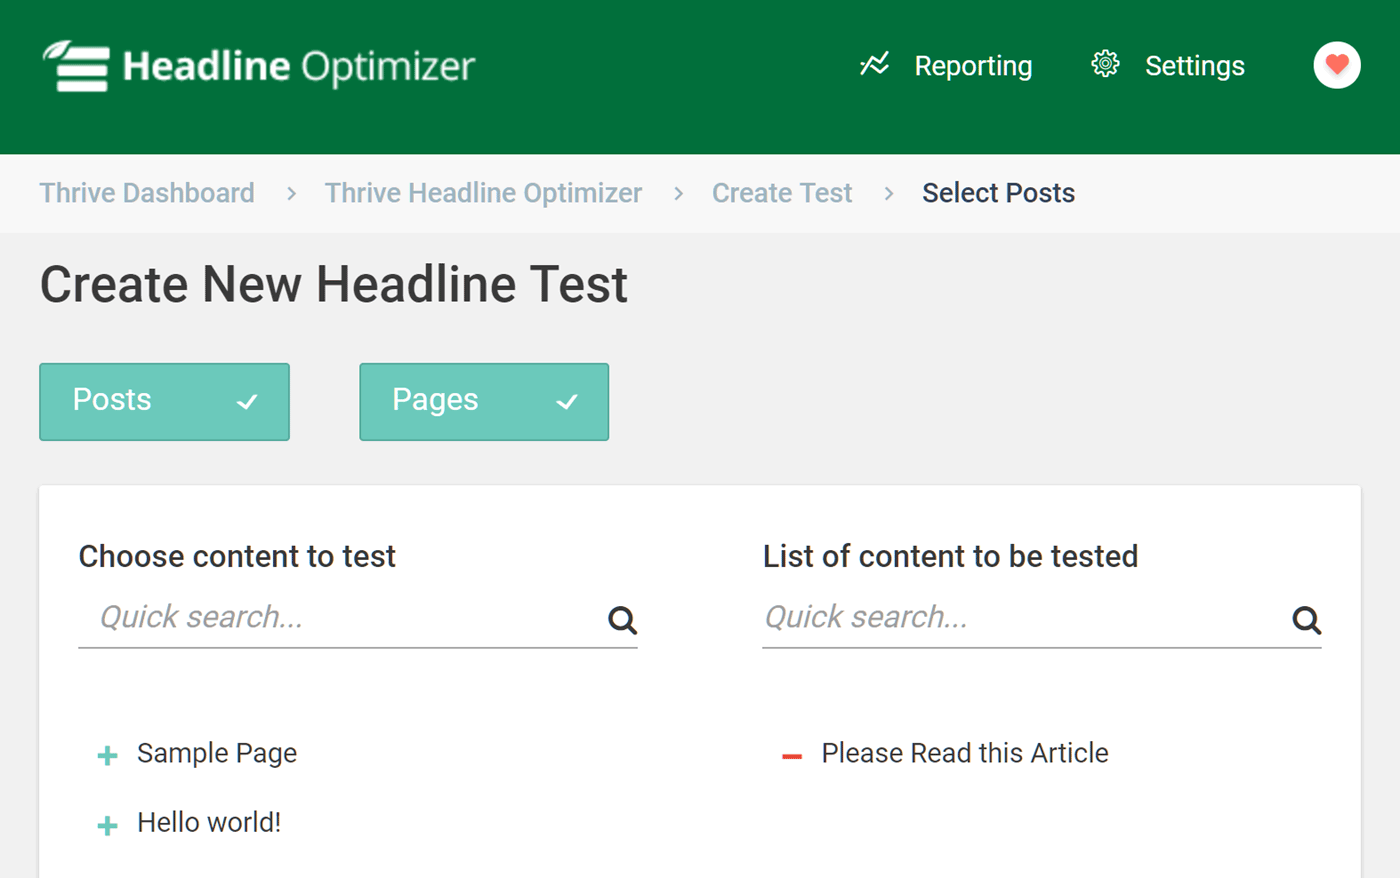
Task: Click the checkmark on Posts button
Action: pos(247,402)
